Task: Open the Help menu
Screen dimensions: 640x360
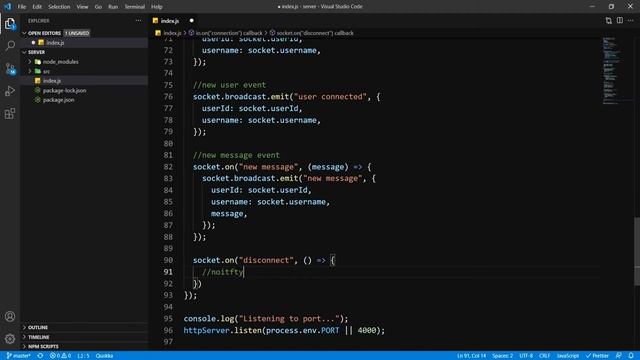Action: pos(157,7)
